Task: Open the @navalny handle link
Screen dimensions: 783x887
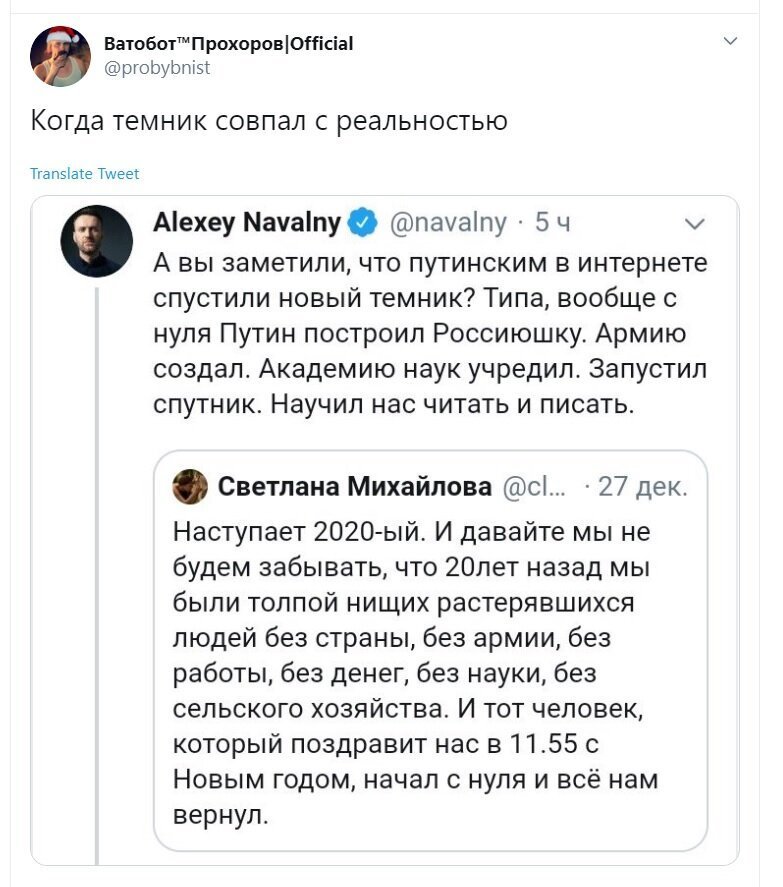Action: click(x=448, y=222)
